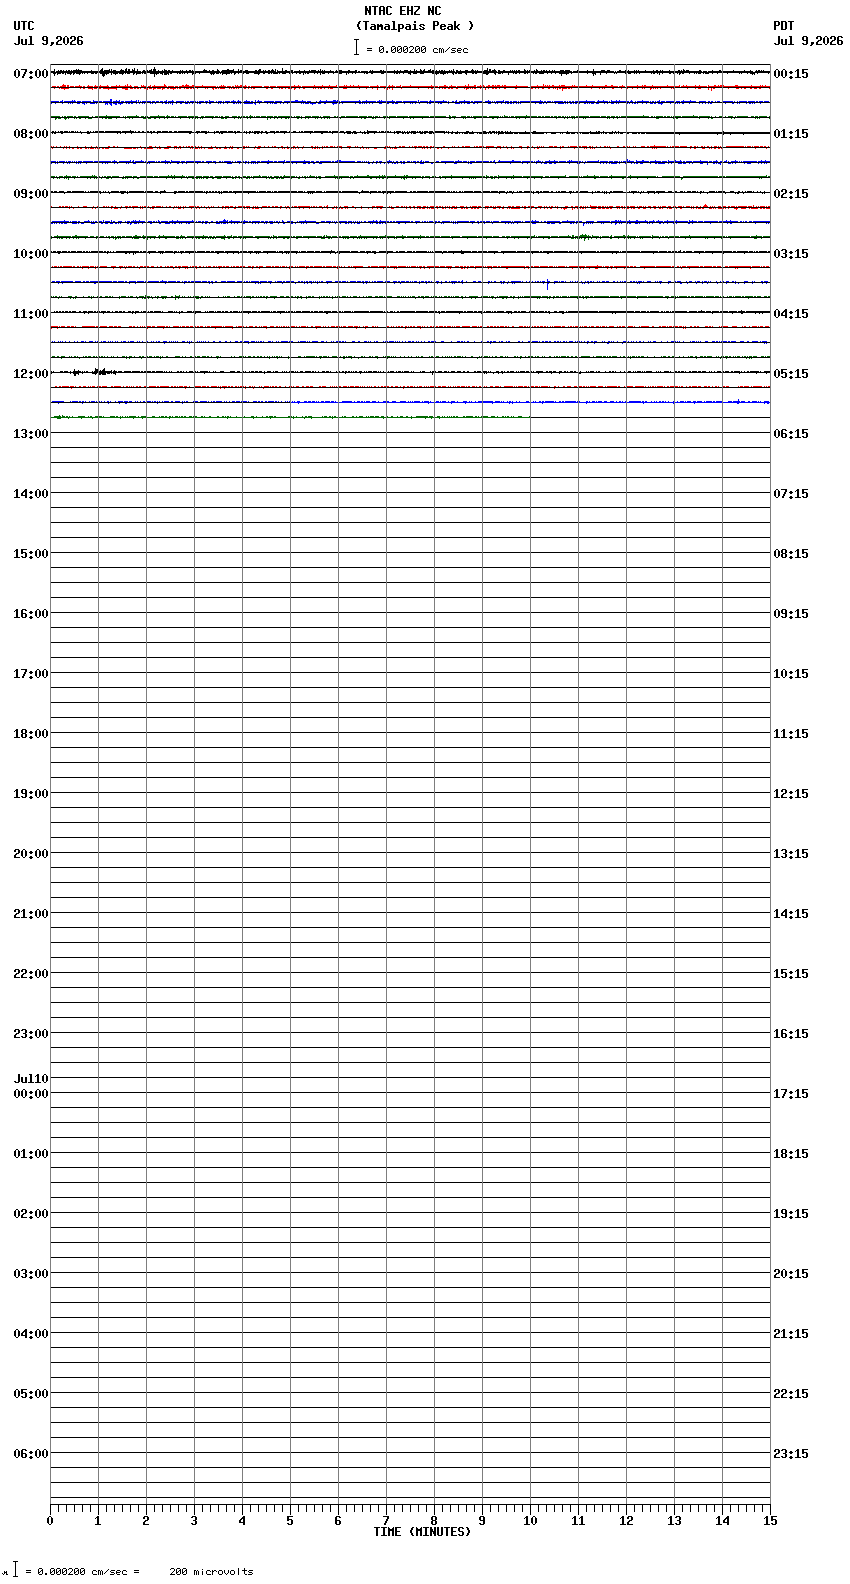This screenshot has height=1584, width=850.
Task: Click the 20:00 UTC row label
Action: (x=31, y=854)
